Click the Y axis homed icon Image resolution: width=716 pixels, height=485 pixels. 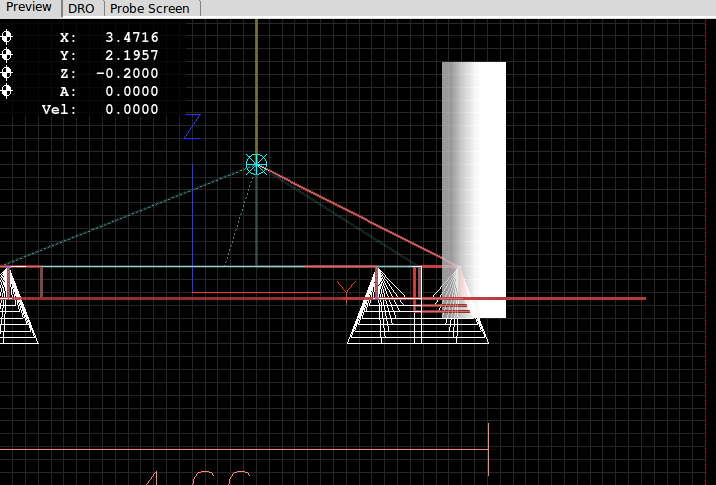(x=8, y=55)
